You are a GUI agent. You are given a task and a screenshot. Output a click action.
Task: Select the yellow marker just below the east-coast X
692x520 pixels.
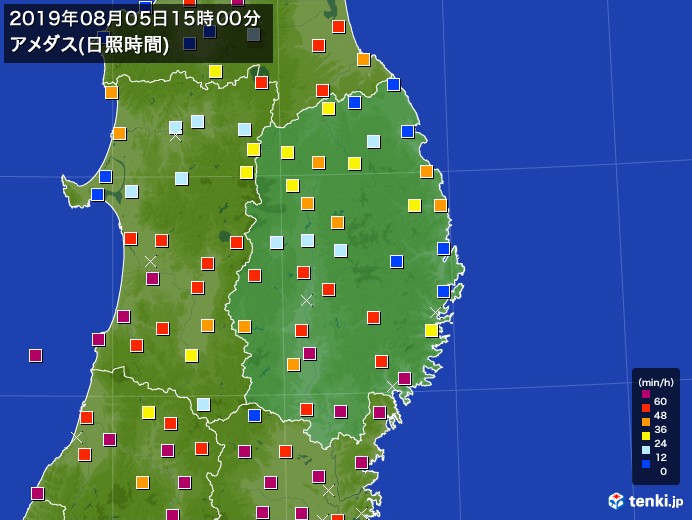point(432,331)
